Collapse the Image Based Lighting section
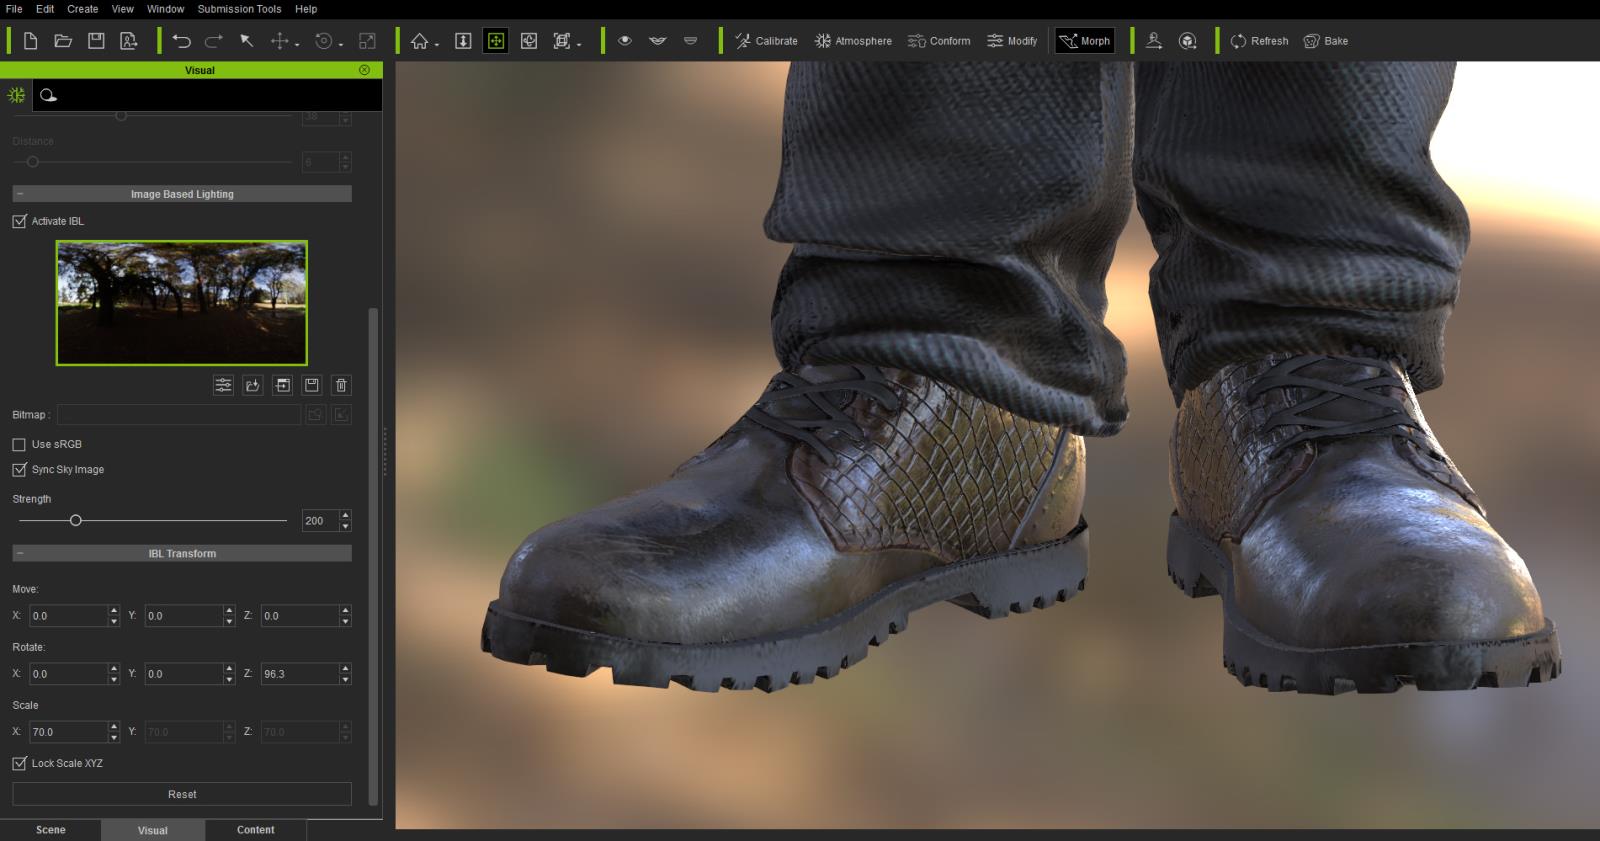 (x=20, y=194)
